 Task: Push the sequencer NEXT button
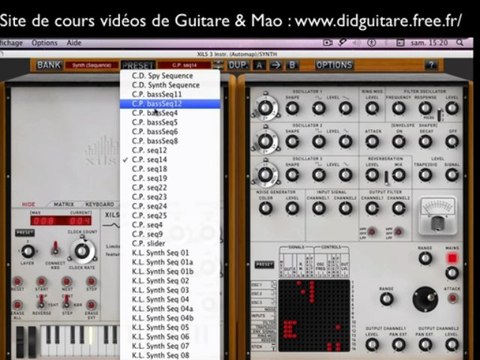[x=67, y=282]
